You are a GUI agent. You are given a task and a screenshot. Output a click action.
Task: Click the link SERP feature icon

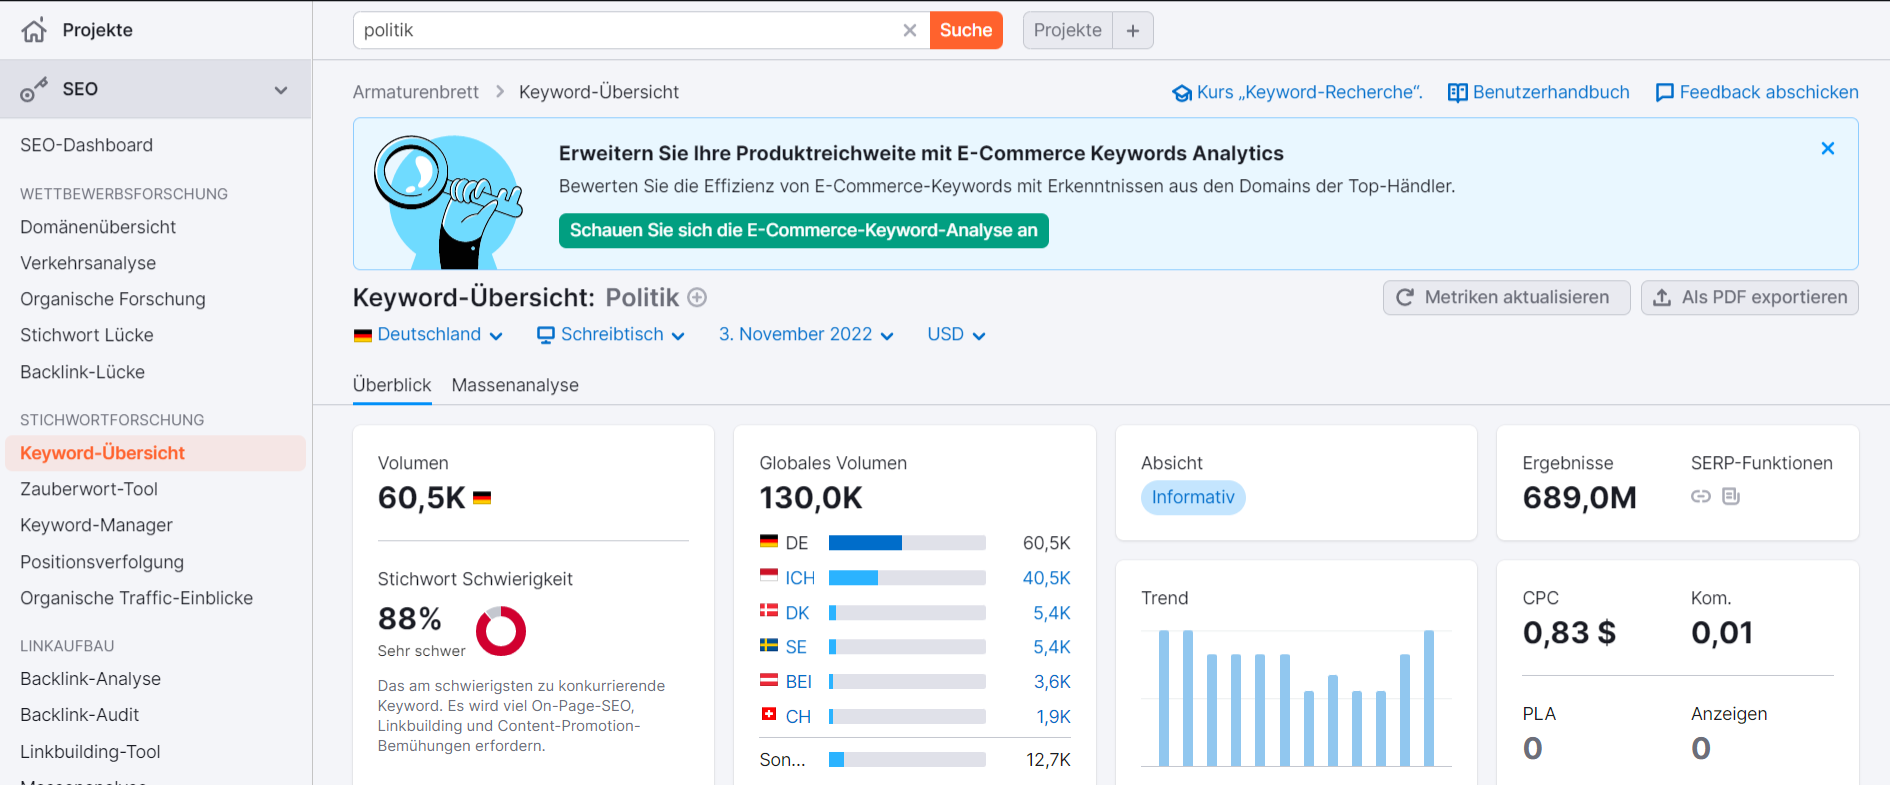pyautogui.click(x=1701, y=496)
